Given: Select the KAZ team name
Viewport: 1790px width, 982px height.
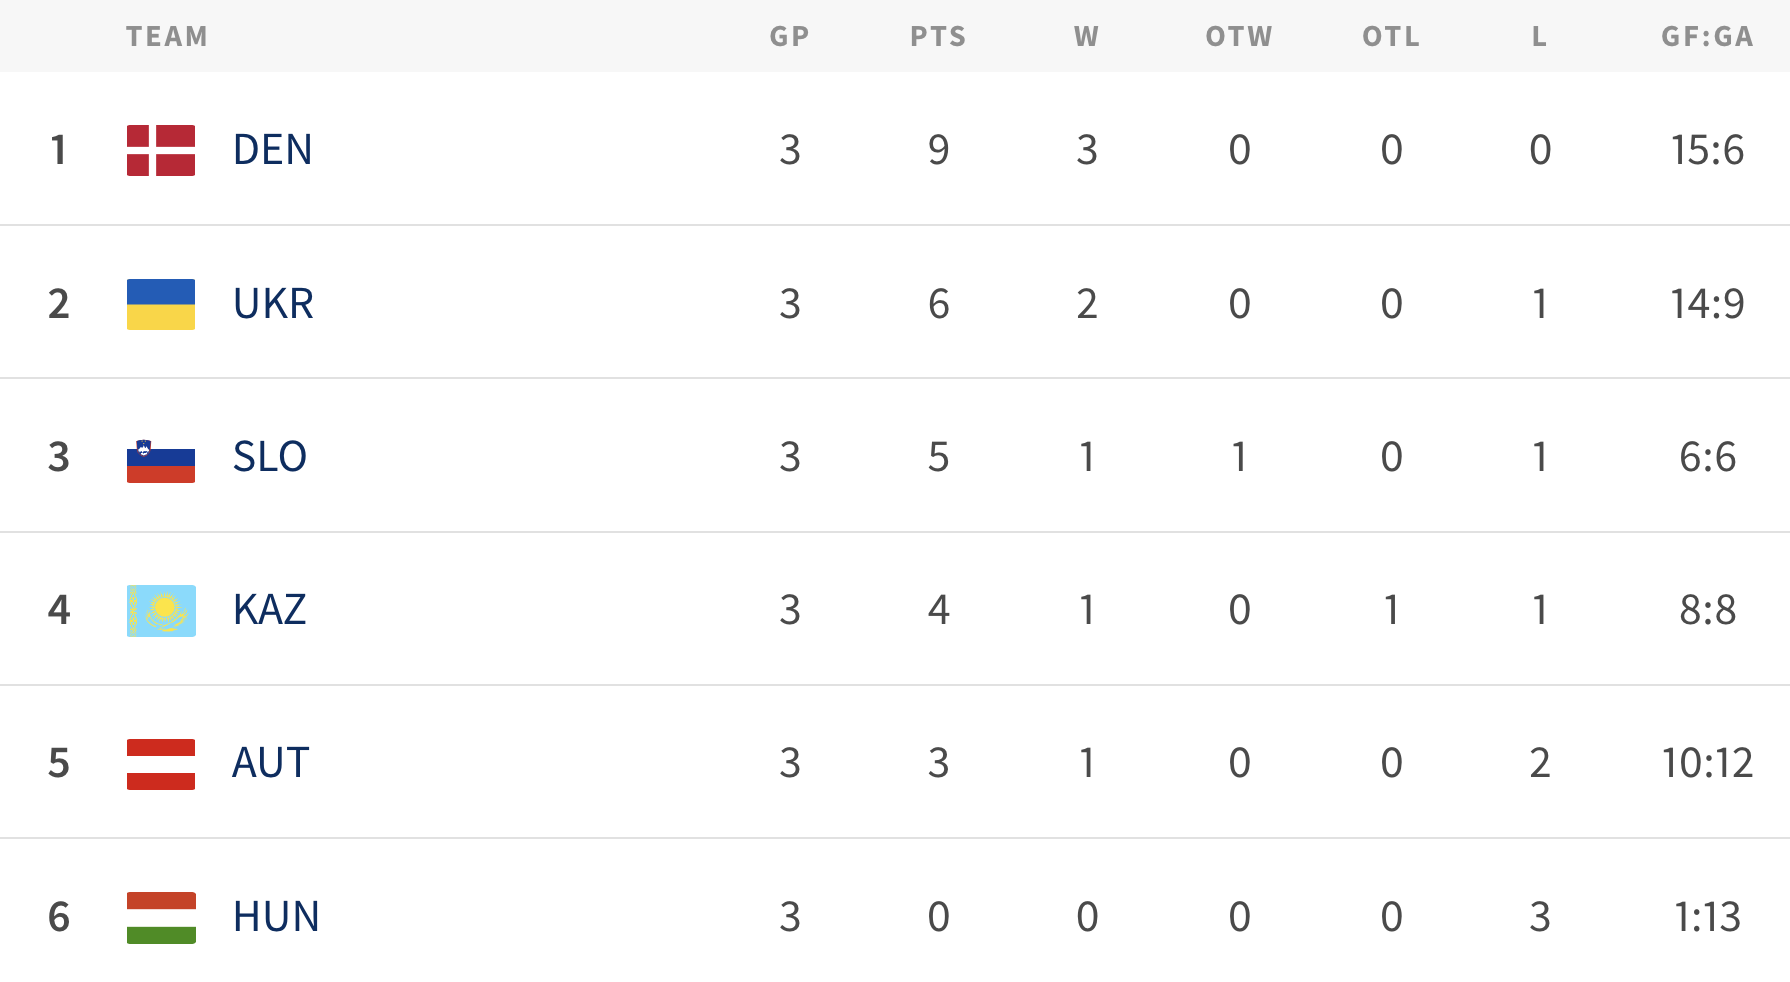Looking at the screenshot, I should coord(270,610).
